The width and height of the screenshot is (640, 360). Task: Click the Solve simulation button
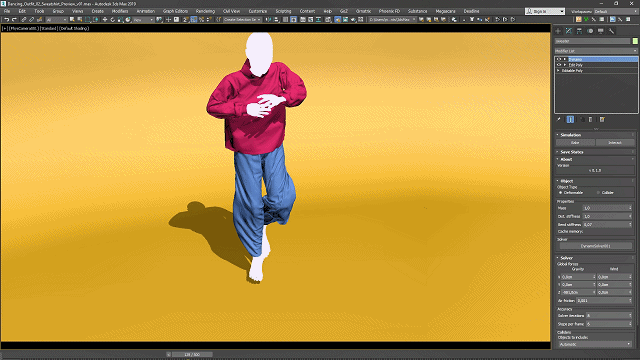tap(575, 142)
